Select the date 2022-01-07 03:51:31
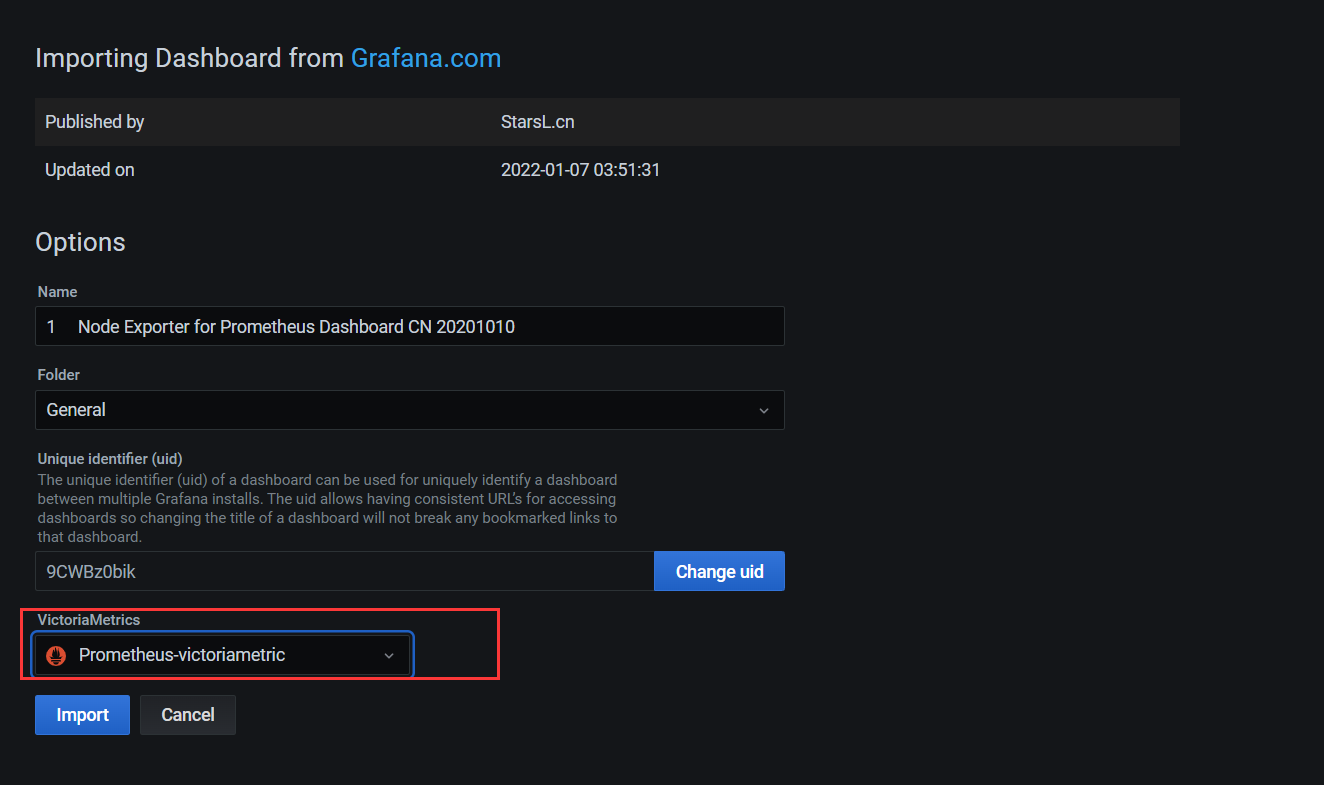This screenshot has width=1324, height=785. pos(580,170)
